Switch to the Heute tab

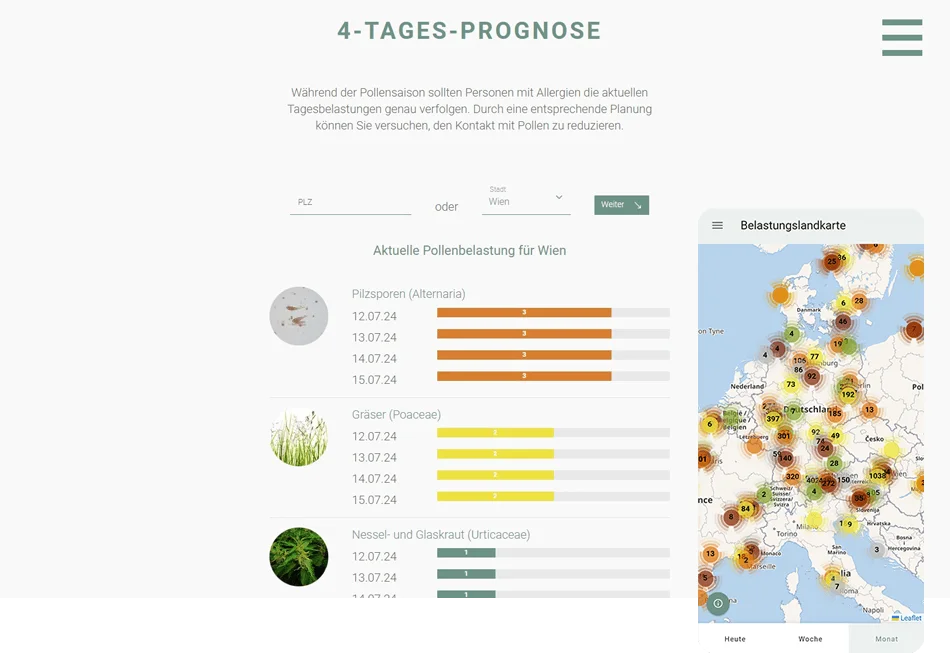point(734,639)
